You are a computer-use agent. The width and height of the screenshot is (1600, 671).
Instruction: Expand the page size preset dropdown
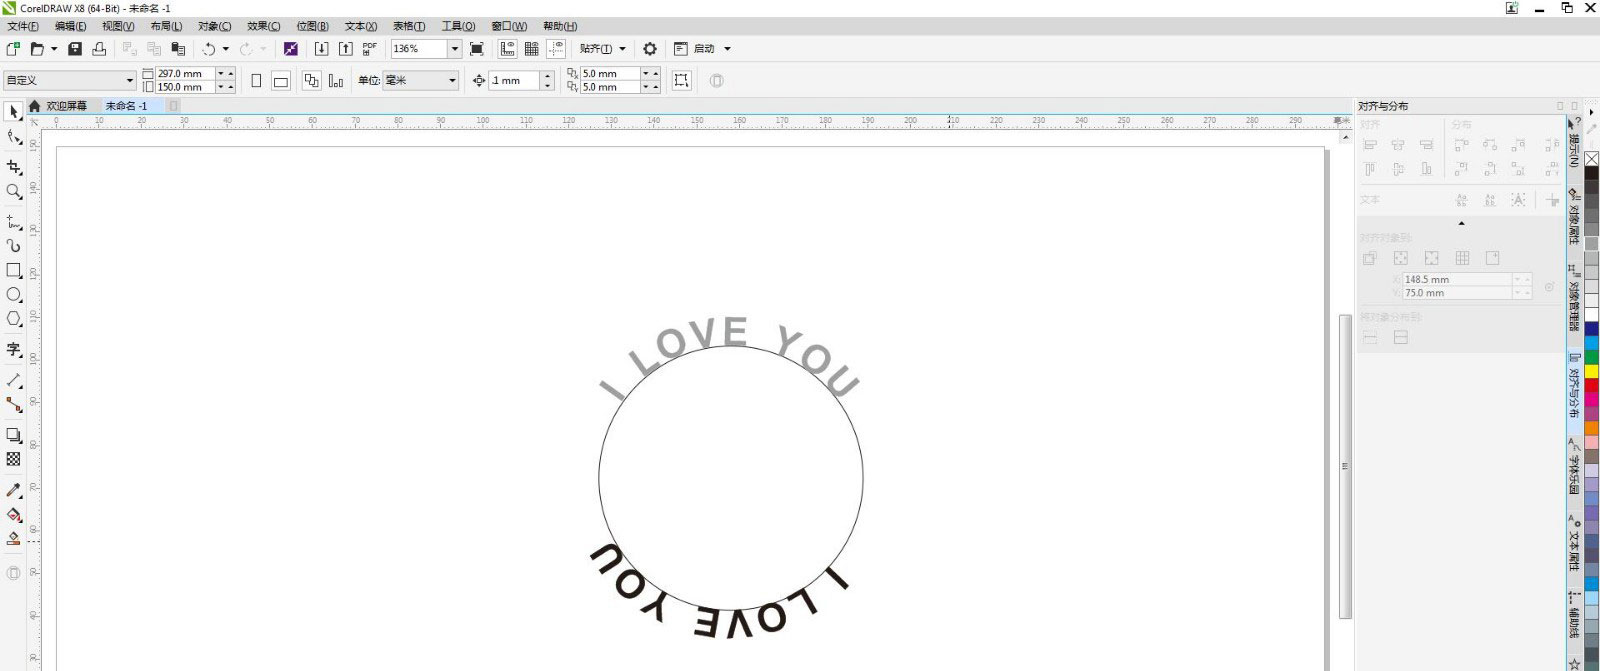(x=129, y=81)
